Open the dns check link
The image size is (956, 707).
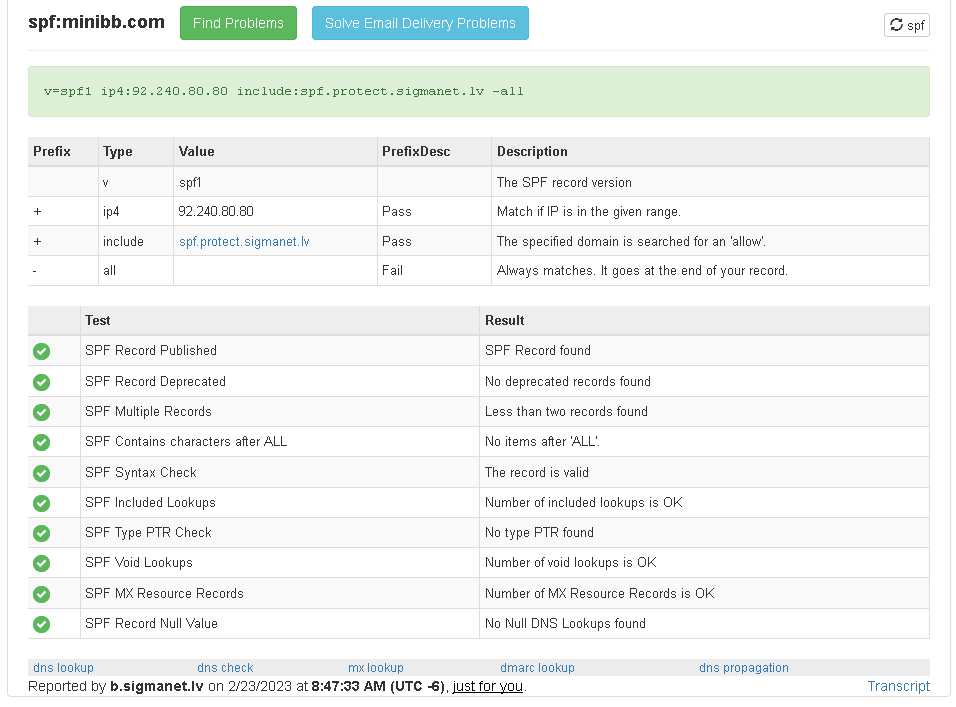tap(225, 667)
